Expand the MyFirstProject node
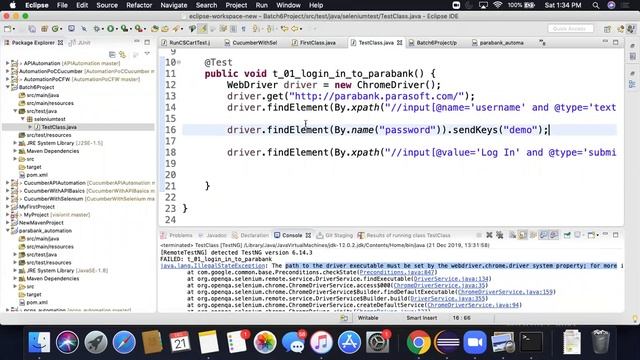 click(x=8, y=207)
